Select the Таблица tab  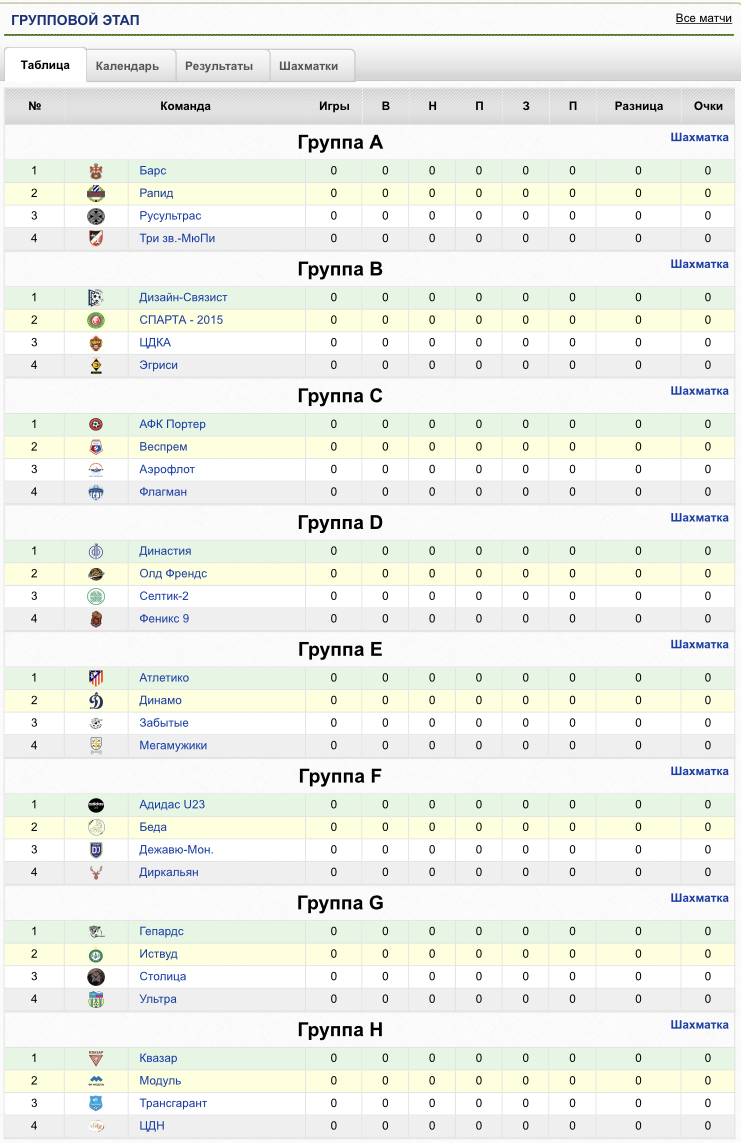[45, 65]
